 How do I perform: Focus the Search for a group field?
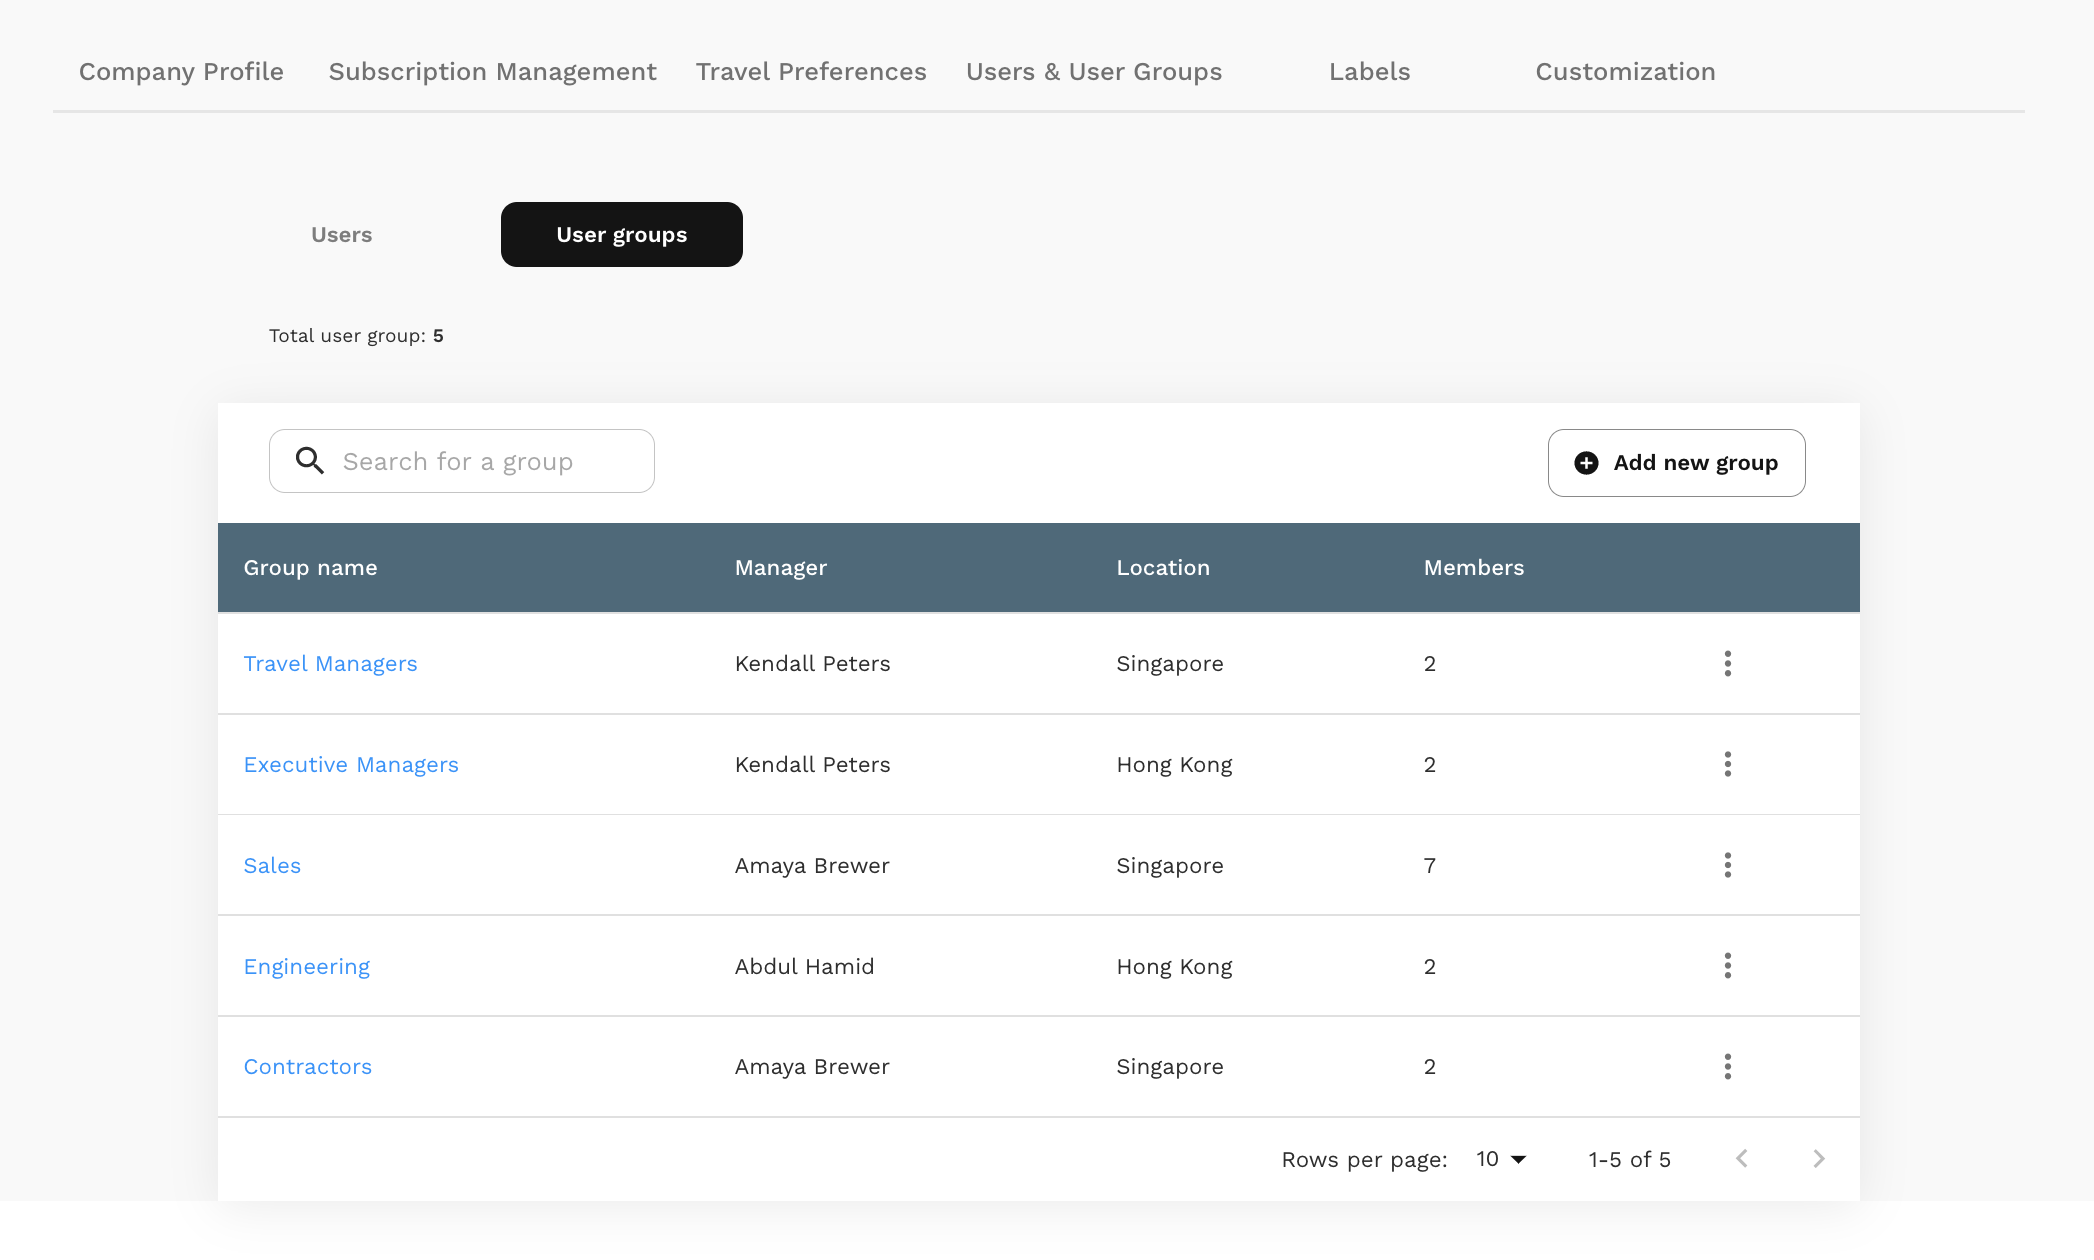click(462, 461)
